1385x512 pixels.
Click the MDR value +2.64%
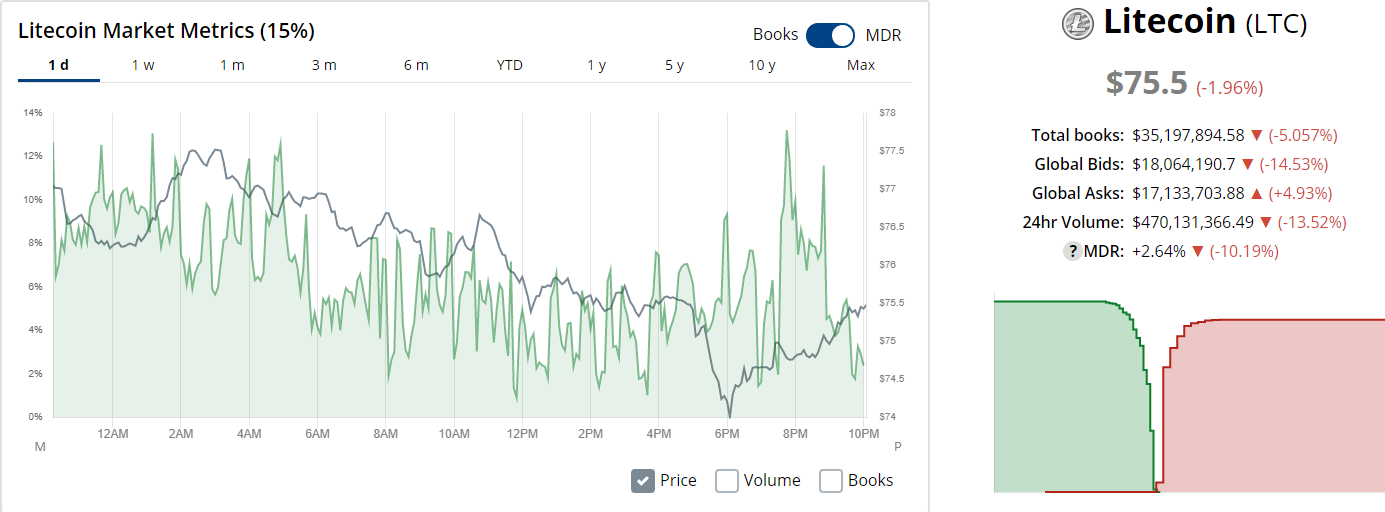click(x=1158, y=251)
